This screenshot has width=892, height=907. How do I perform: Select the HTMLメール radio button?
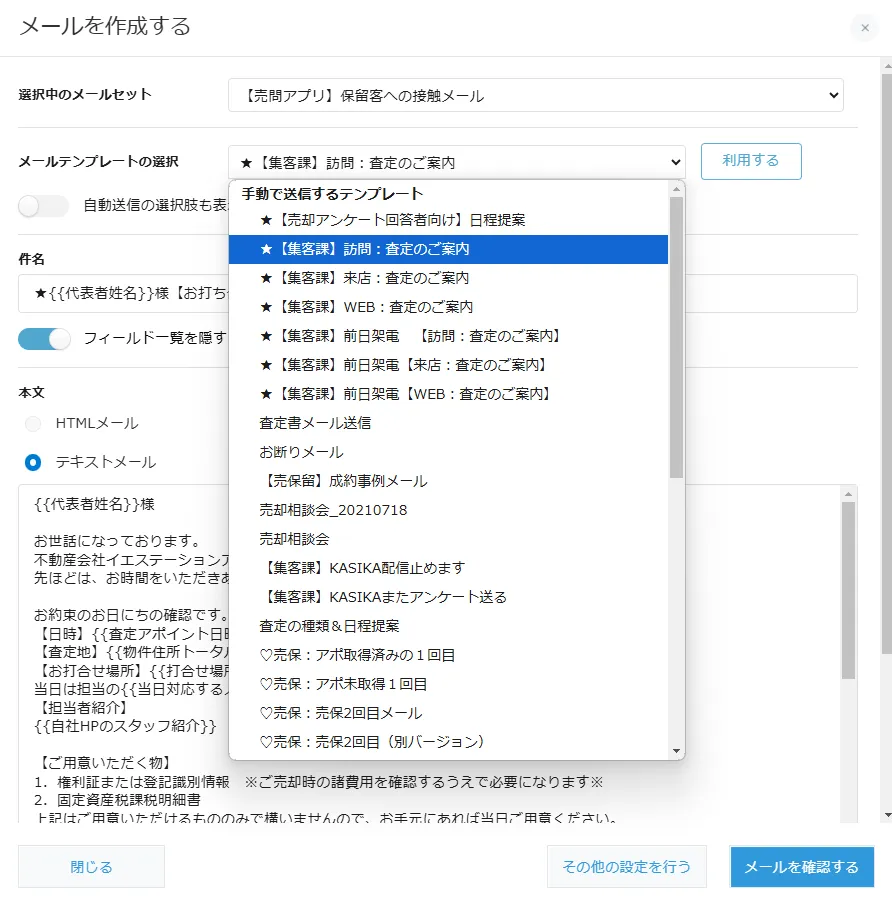pyautogui.click(x=34, y=423)
